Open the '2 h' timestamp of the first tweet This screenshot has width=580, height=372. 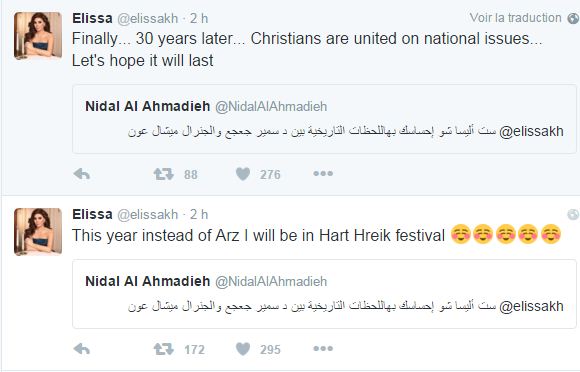tap(199, 18)
